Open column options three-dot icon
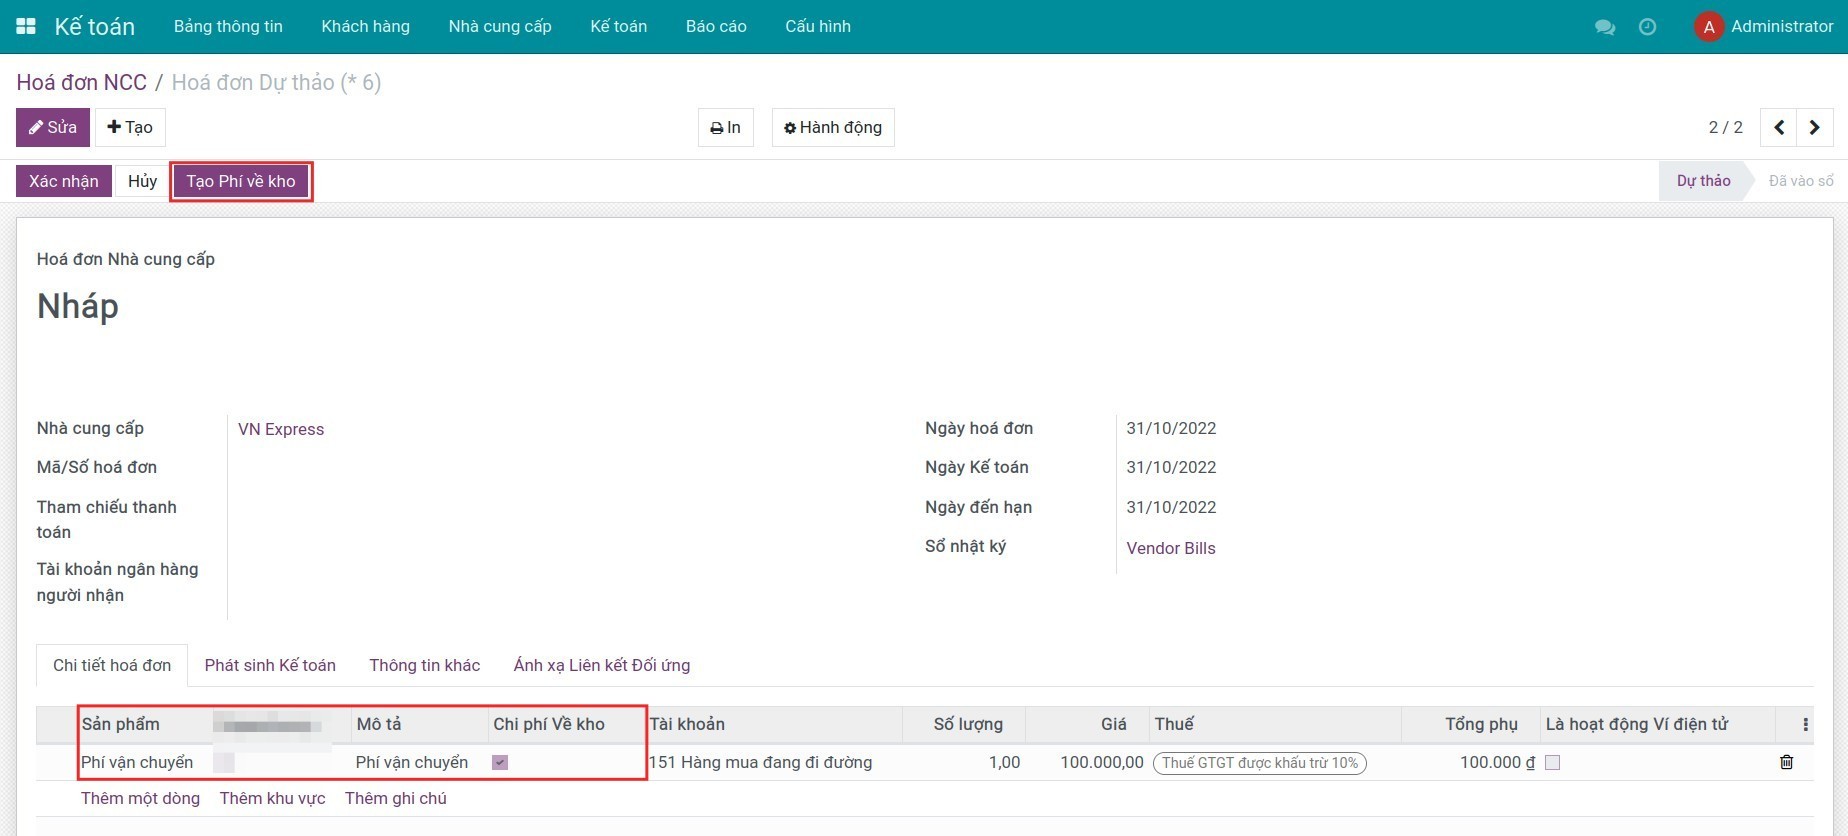 tap(1805, 724)
